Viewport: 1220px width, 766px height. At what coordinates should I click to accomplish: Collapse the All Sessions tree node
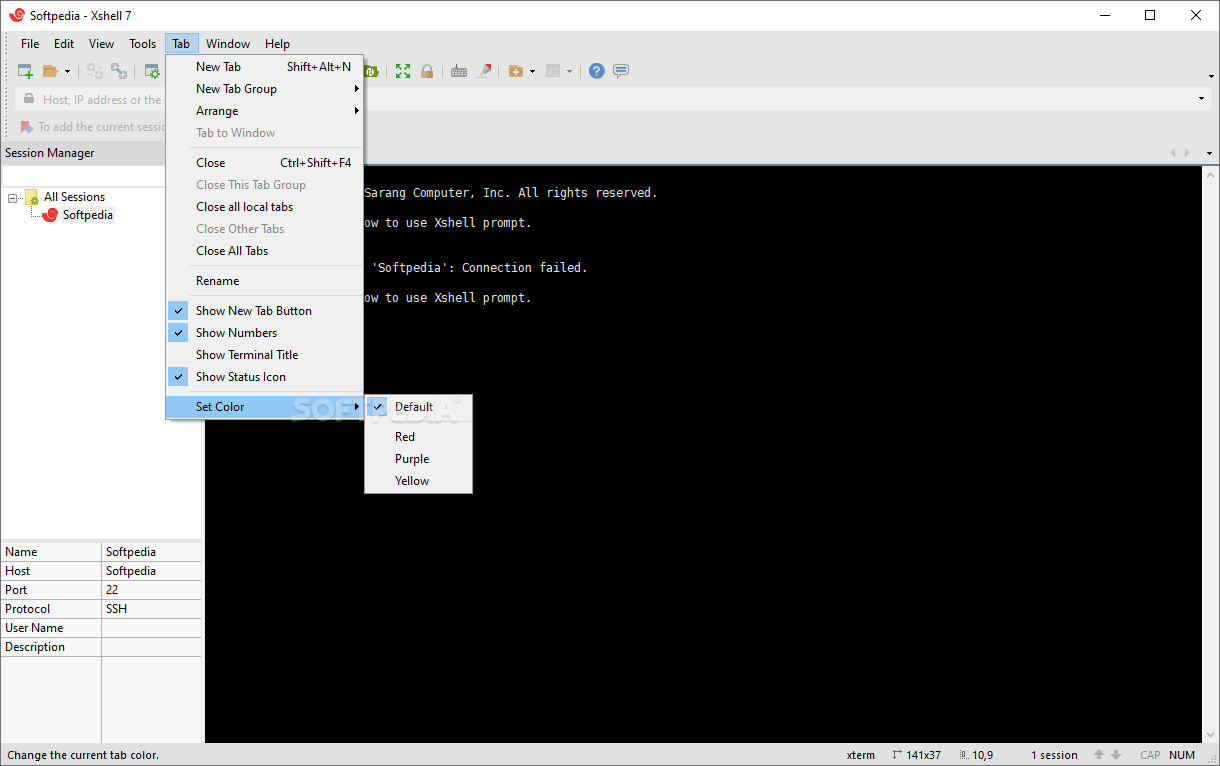(13, 198)
